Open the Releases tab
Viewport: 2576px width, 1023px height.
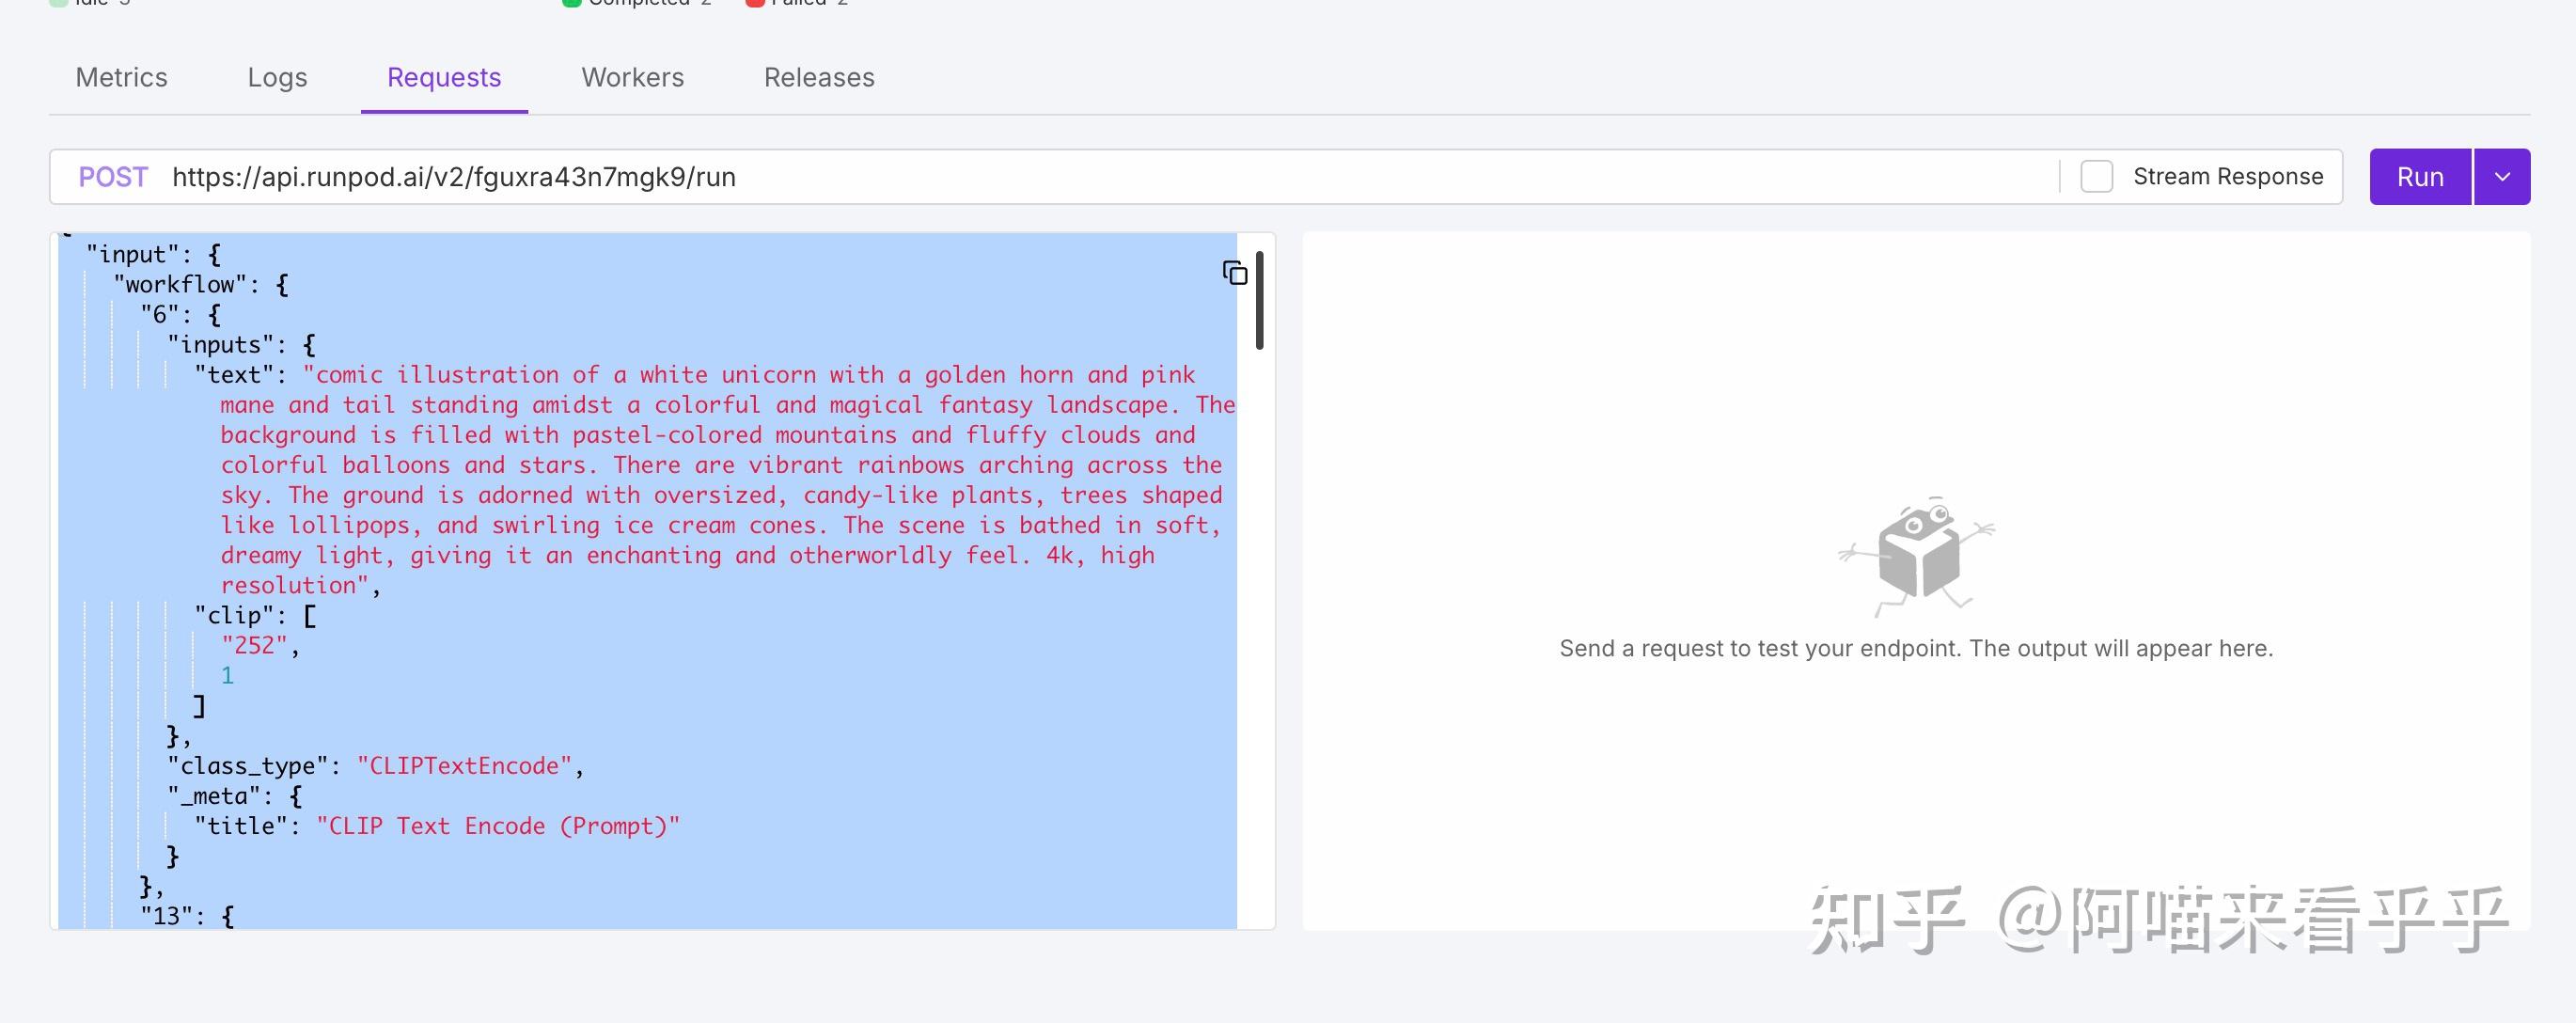[x=819, y=78]
